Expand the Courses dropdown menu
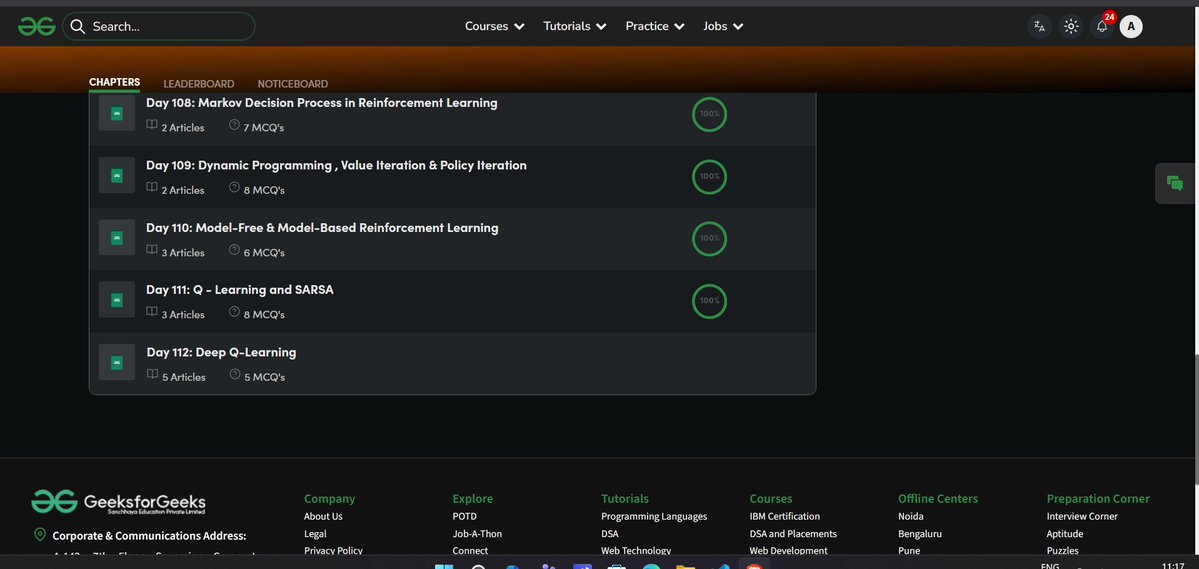 coord(495,26)
